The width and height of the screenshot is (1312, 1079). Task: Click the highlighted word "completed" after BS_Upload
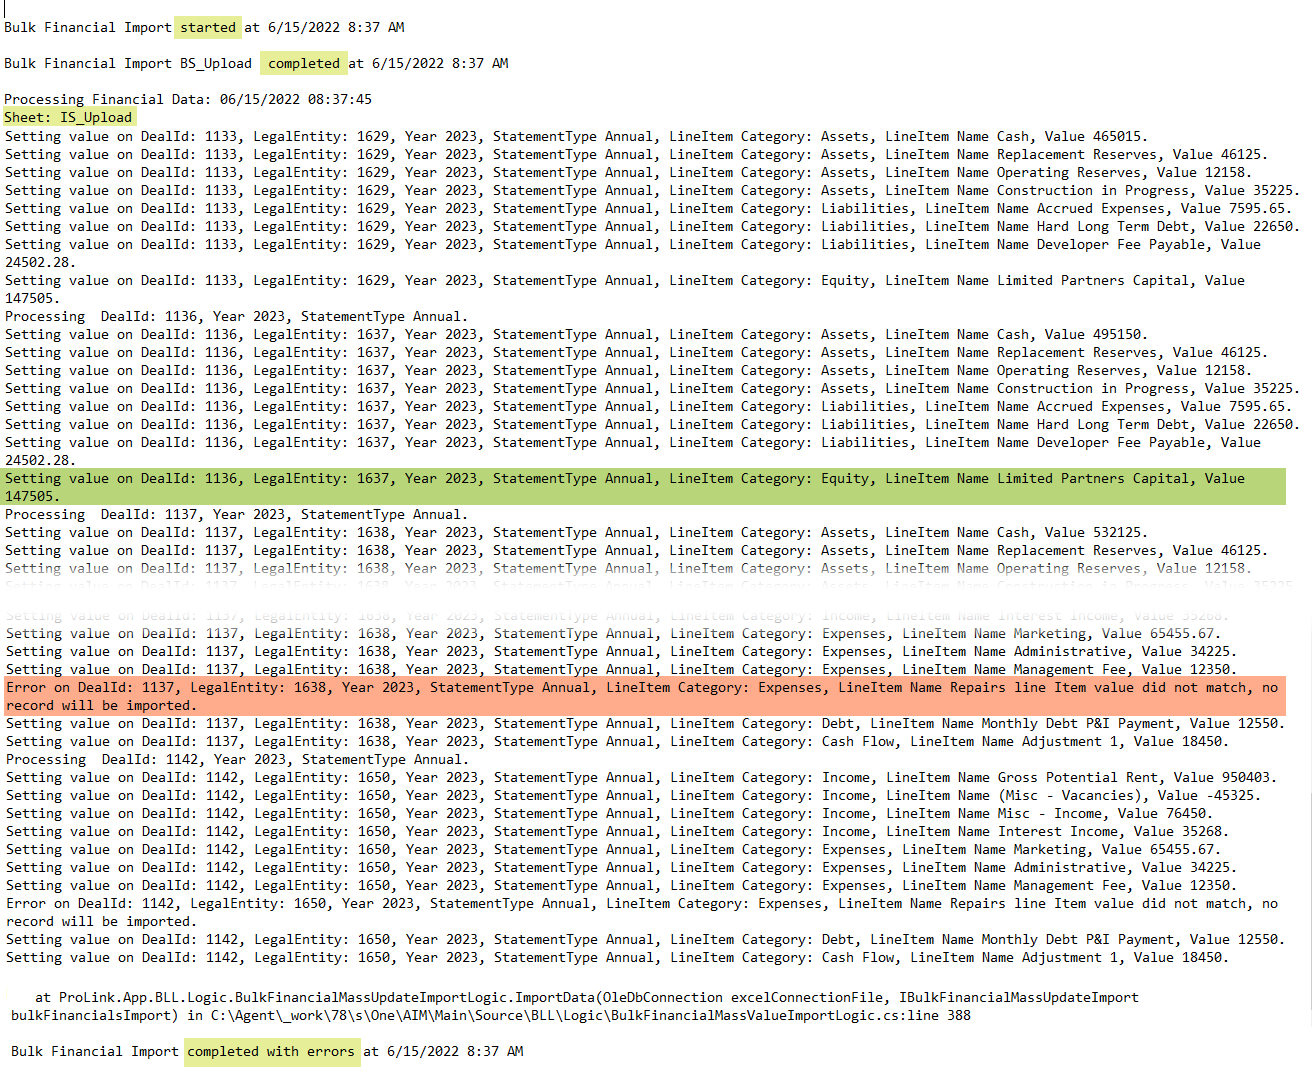click(304, 63)
